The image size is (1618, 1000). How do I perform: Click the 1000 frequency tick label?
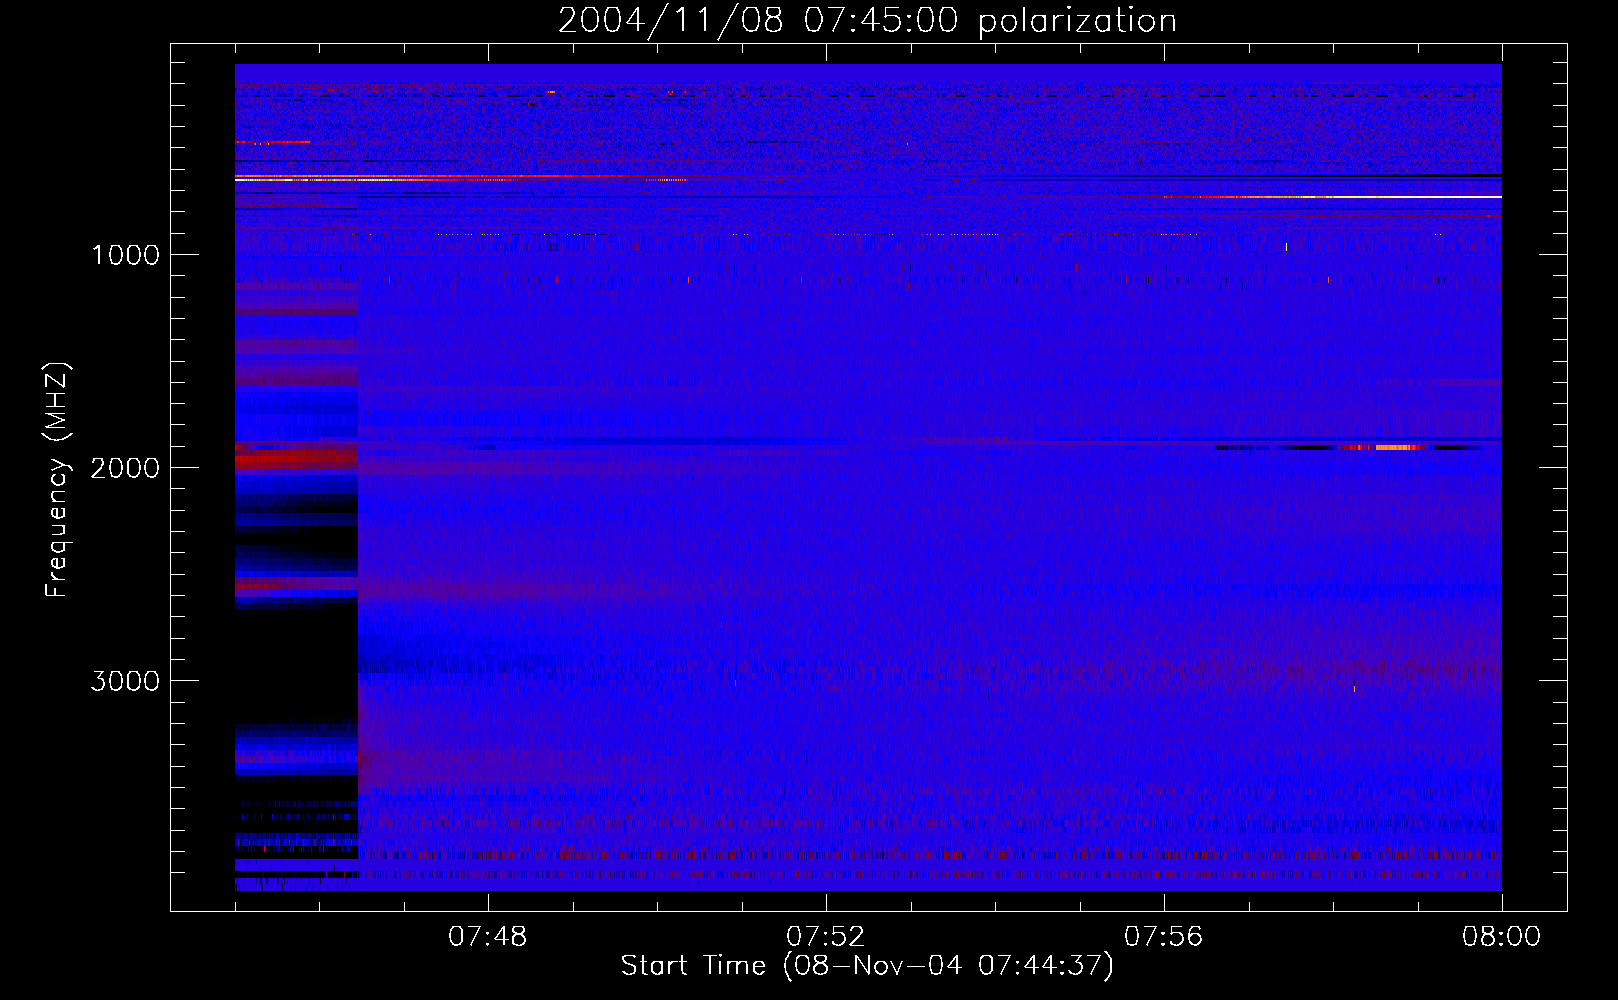point(126,255)
